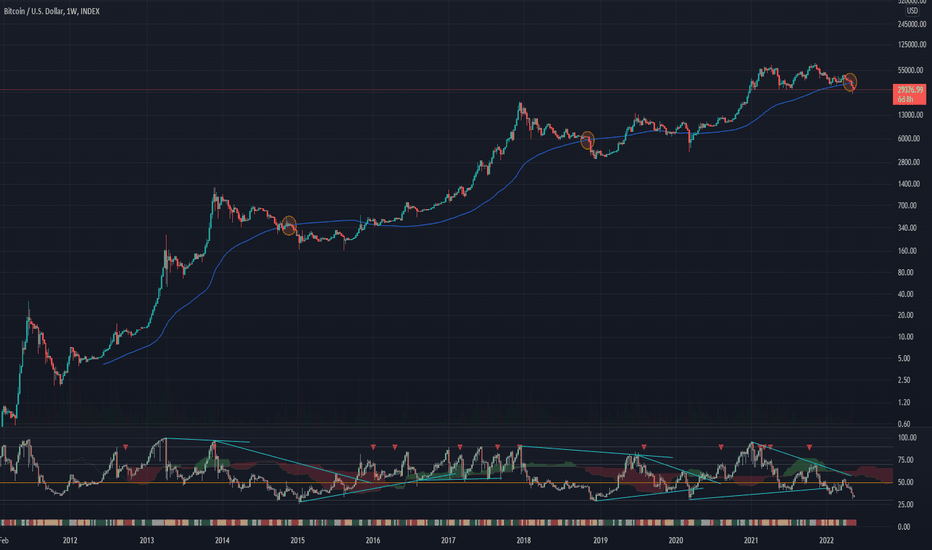Screen dimensions: 932x550
Task: Click the 1.20 price axis label
Action: tap(904, 403)
